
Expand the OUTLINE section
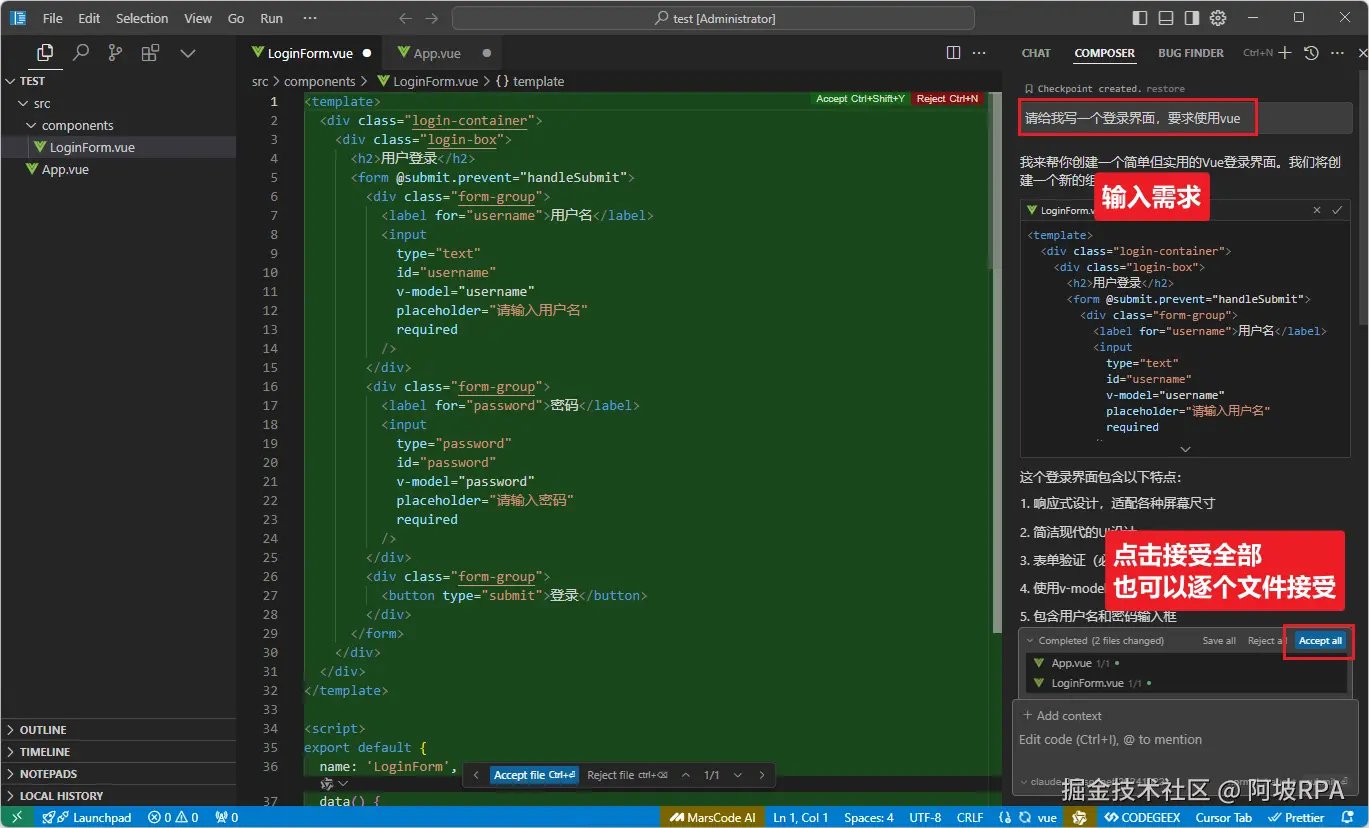tap(43, 730)
